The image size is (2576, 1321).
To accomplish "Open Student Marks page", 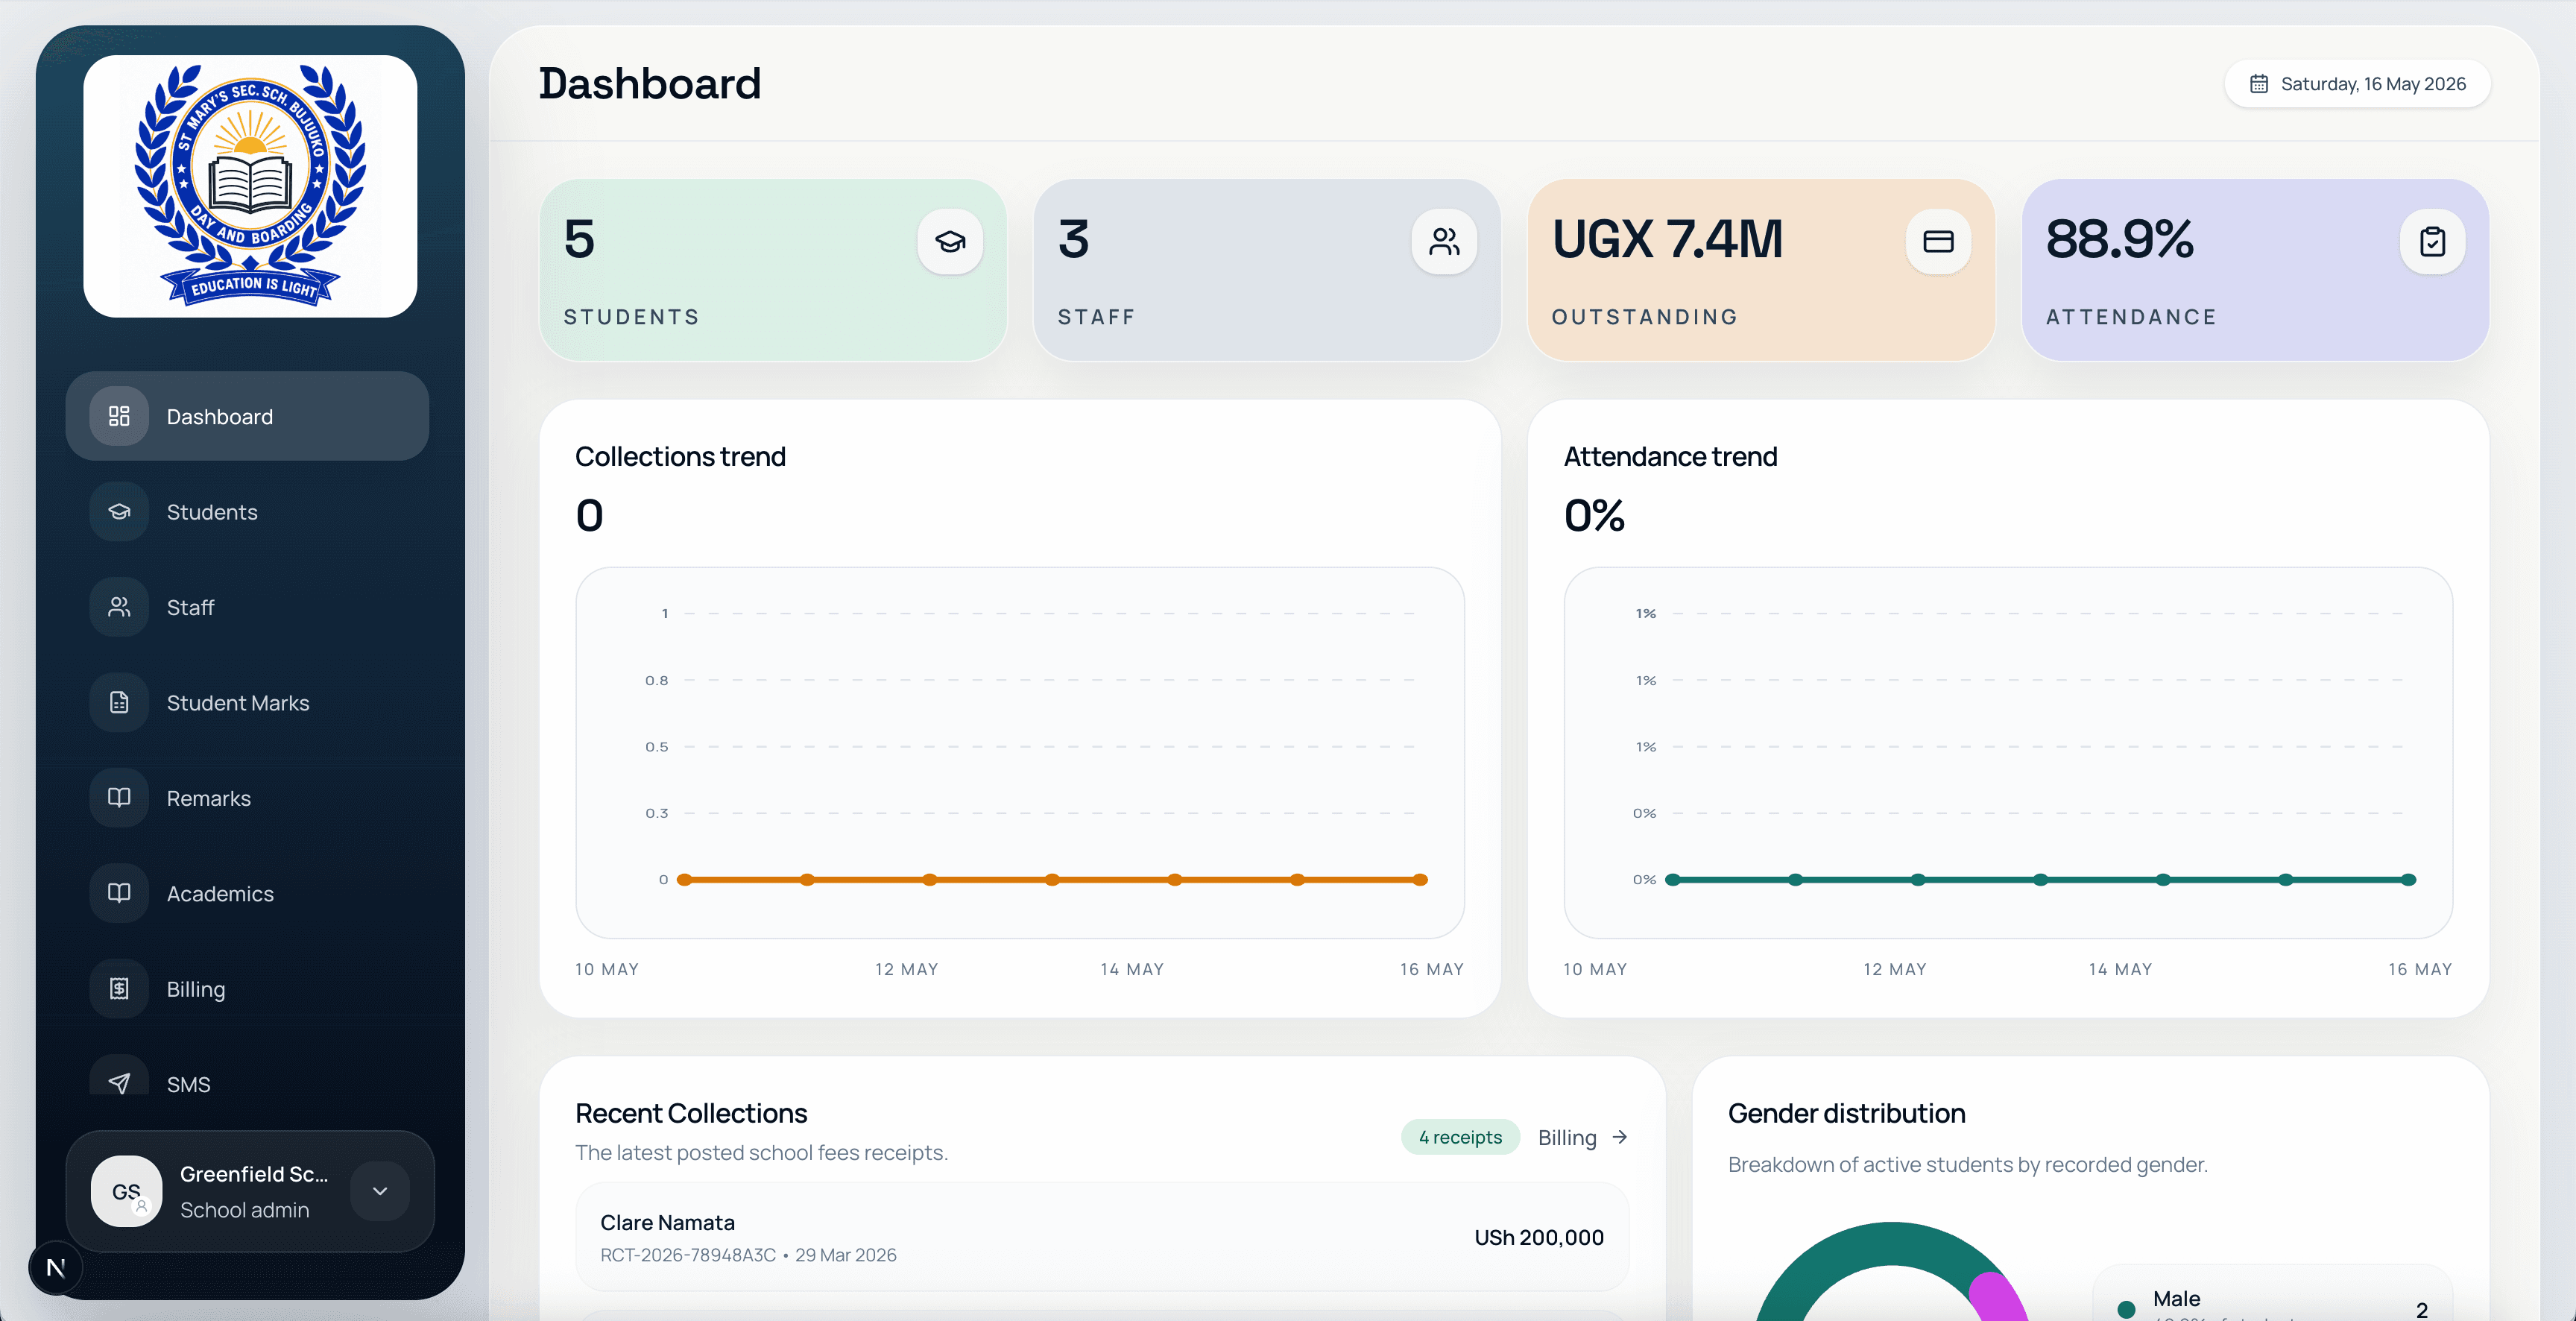I will [247, 703].
